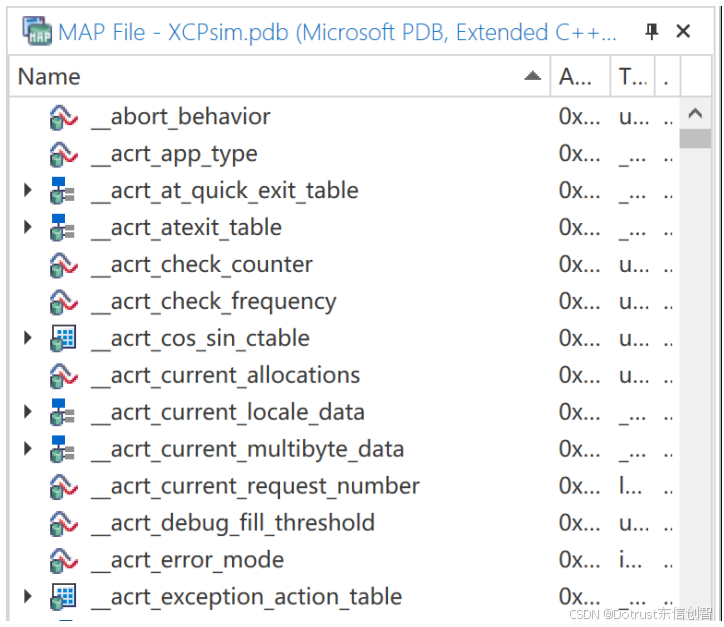The height and width of the screenshot is (627, 724).
Task: Expand the __acrt_at_quick_exit_table node
Action: coord(28,190)
